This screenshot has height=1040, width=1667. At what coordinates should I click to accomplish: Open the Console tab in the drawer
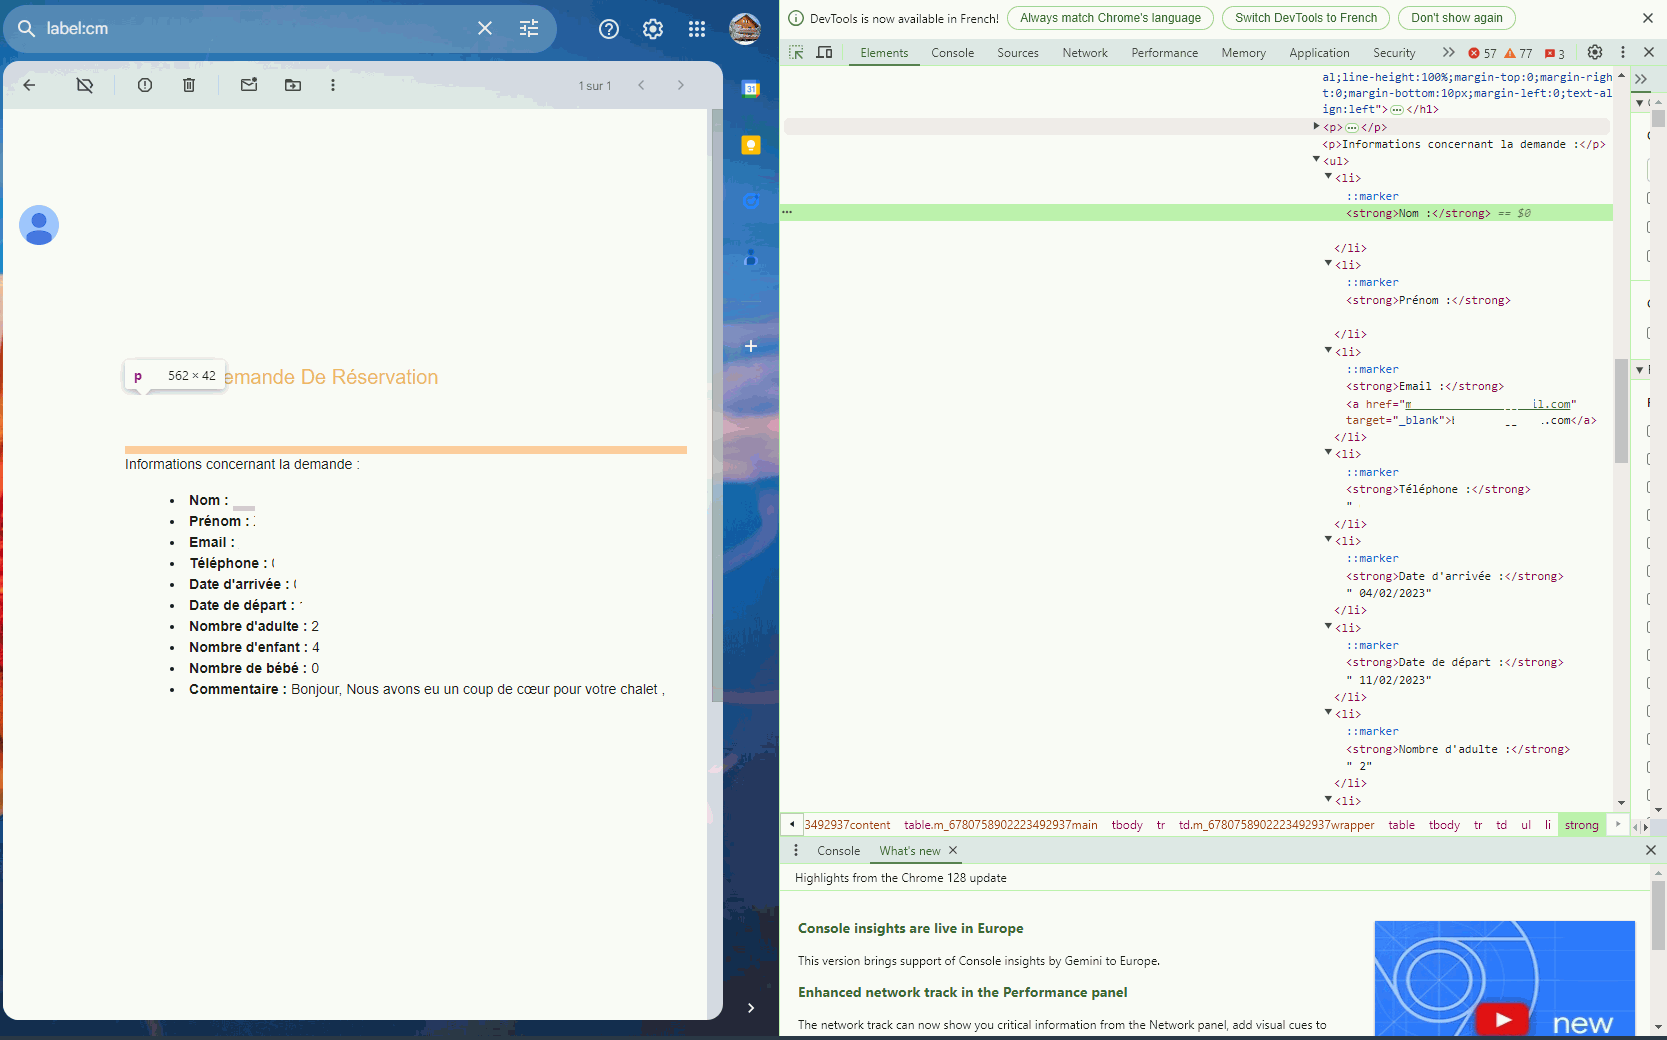point(838,851)
